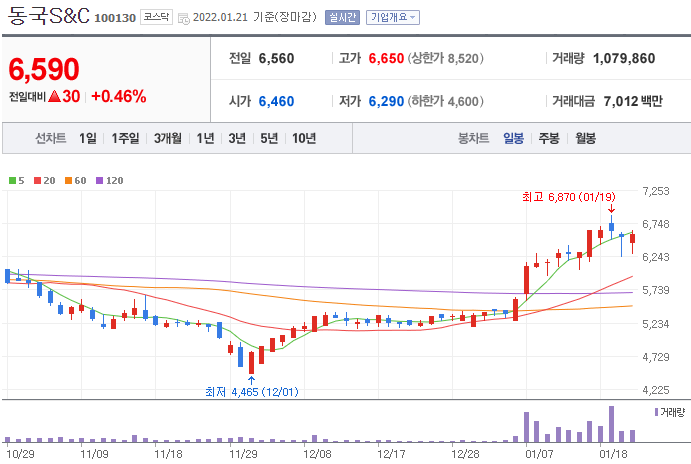This screenshot has width=691, height=464.
Task: Switch to the 3개월 line chart
Action: click(x=167, y=138)
